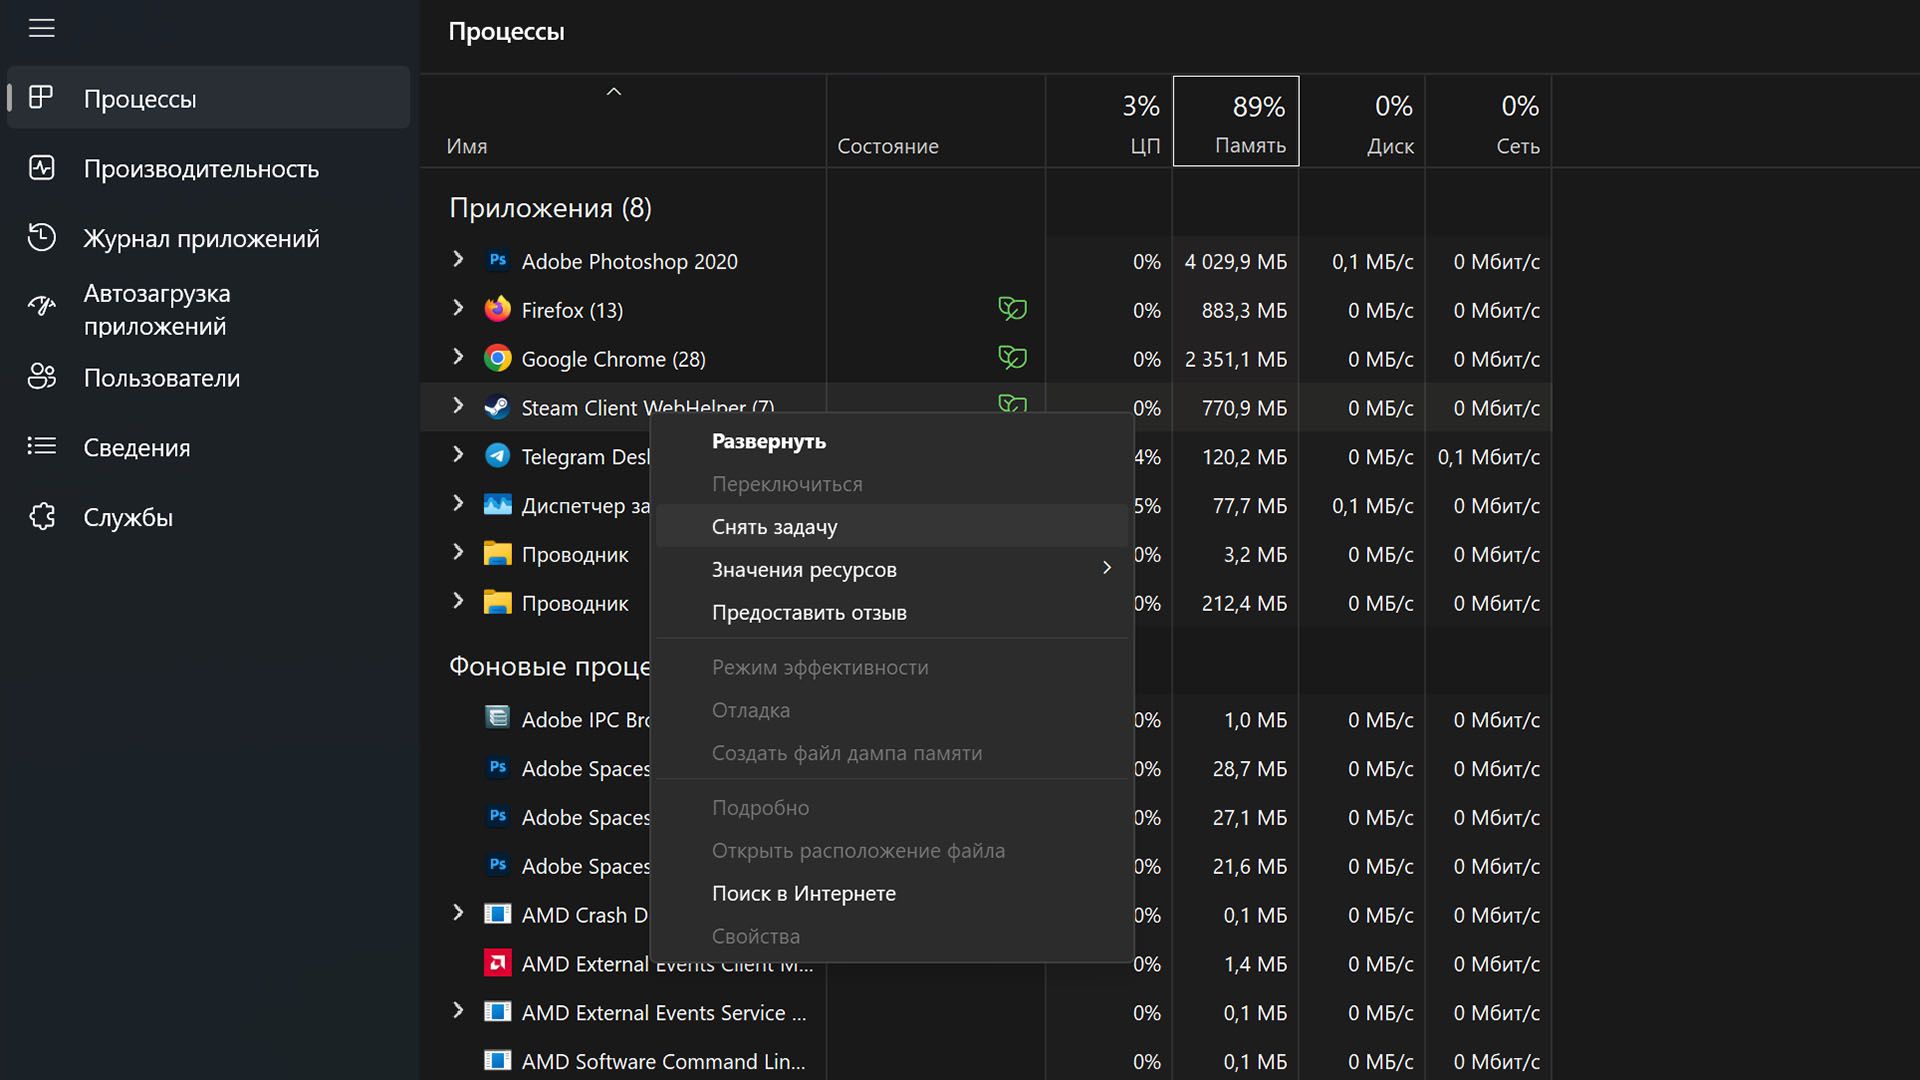Click Firefox efficiency mode leaf icon

coord(1012,309)
